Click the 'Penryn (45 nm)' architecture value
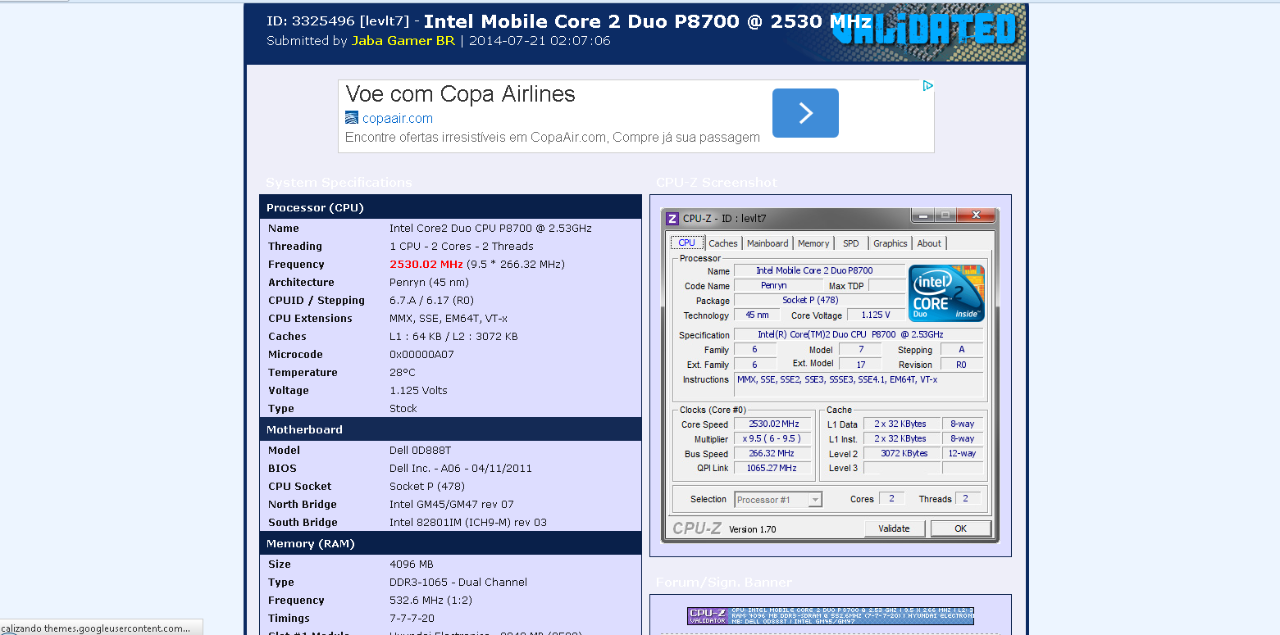The width and height of the screenshot is (1280, 635). 429,282
